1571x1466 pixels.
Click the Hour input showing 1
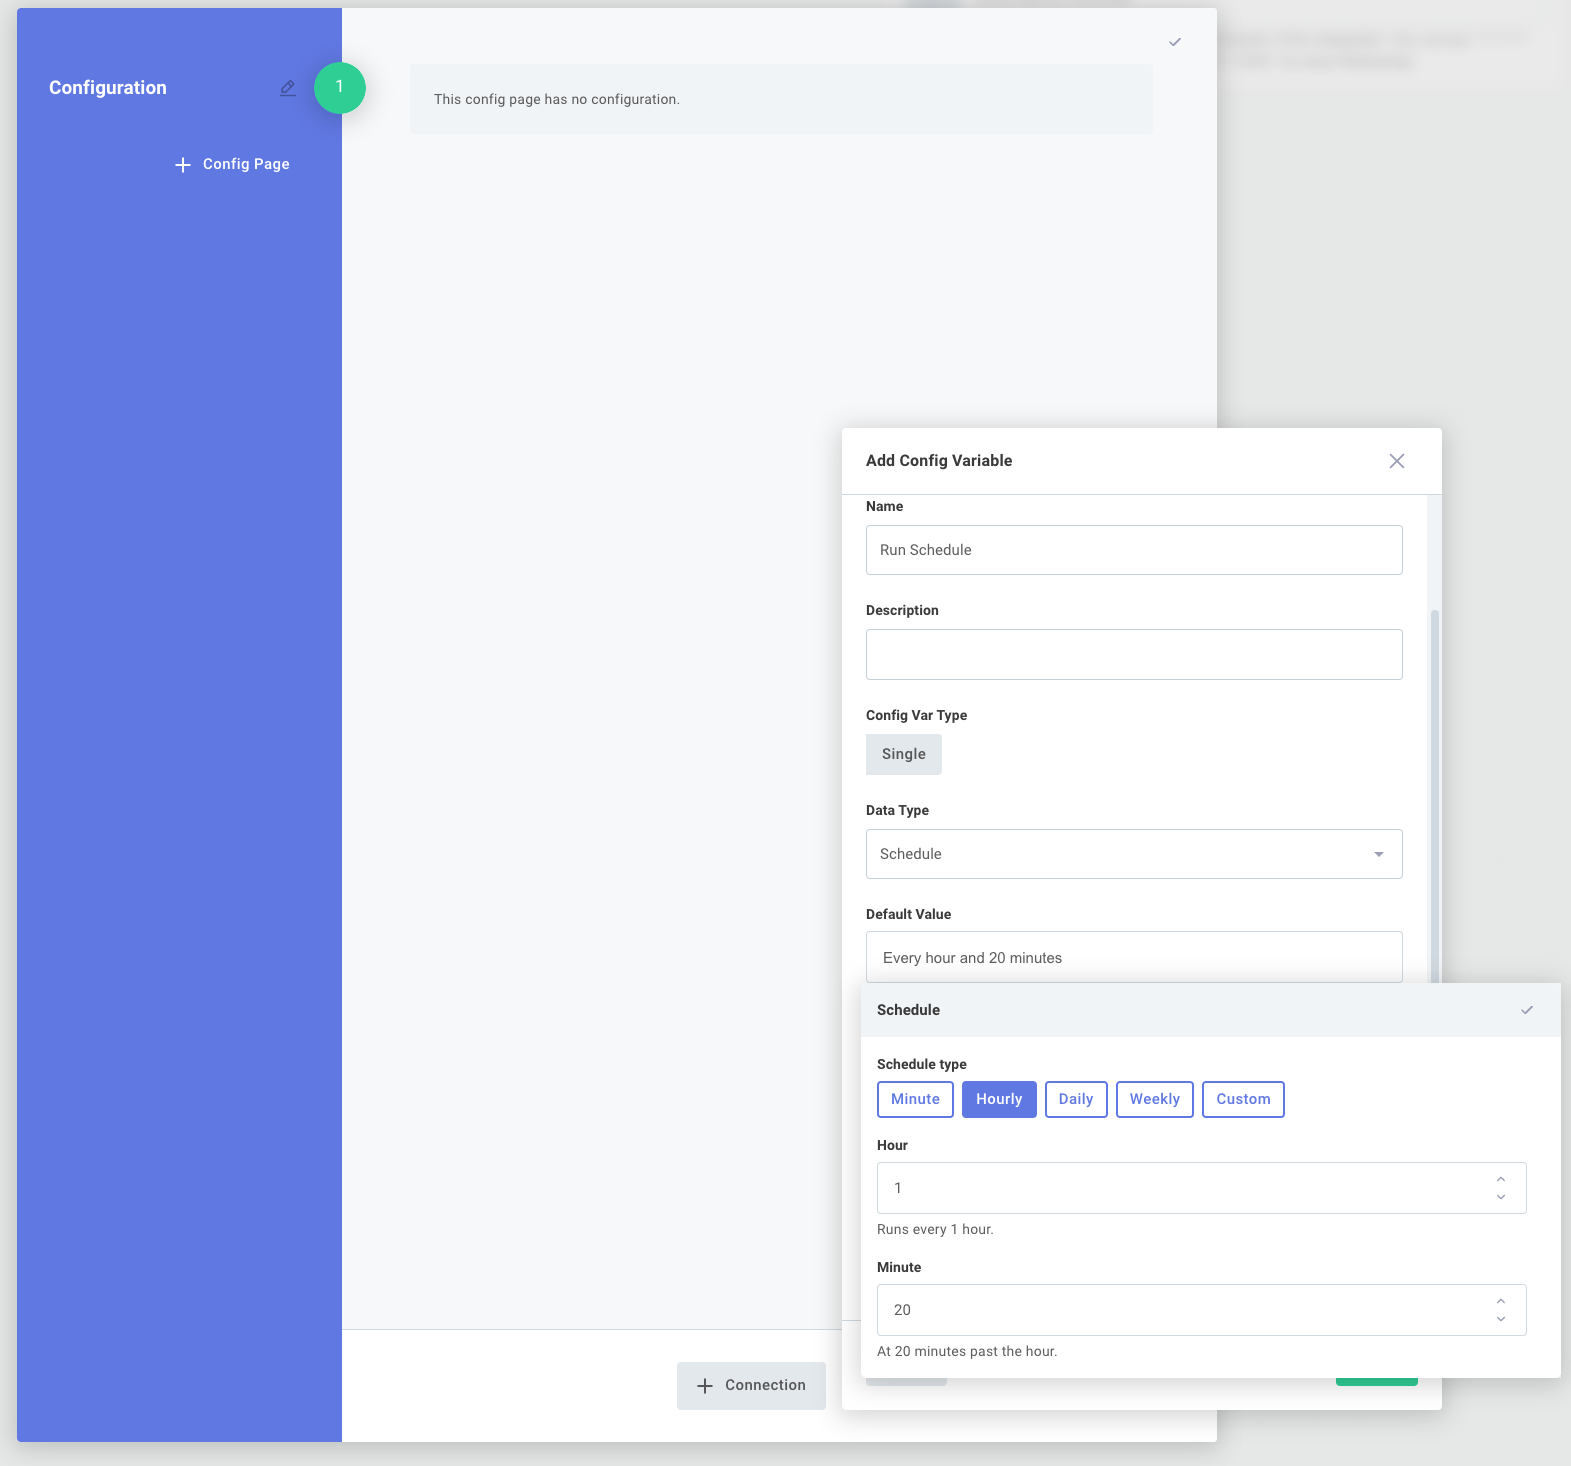tap(1202, 1188)
